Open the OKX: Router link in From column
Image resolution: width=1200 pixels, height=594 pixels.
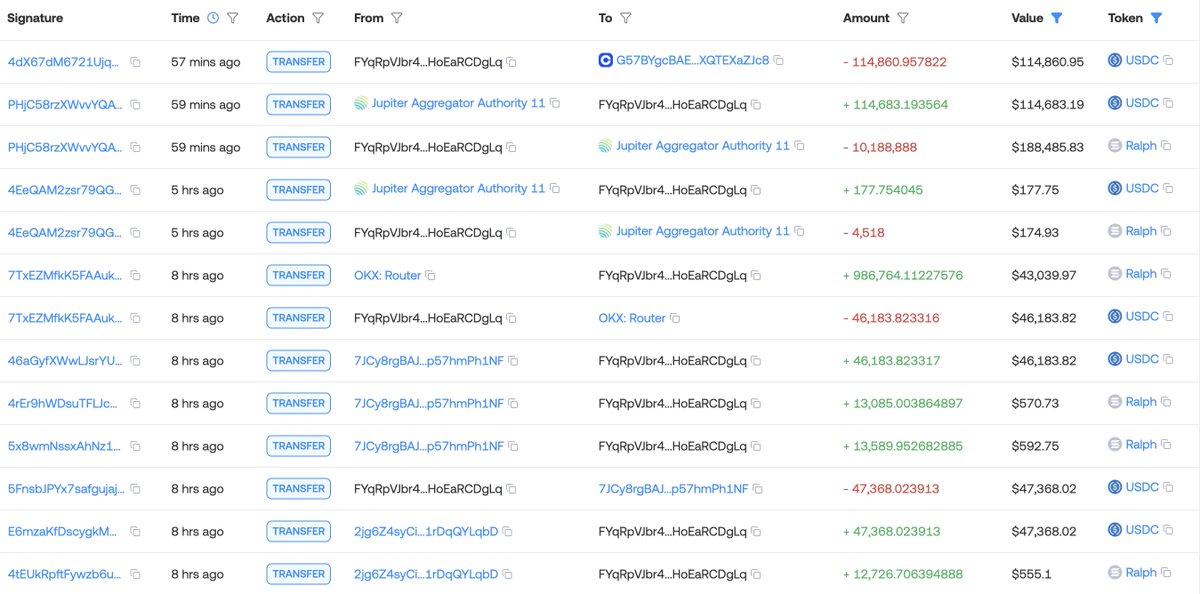coord(387,275)
